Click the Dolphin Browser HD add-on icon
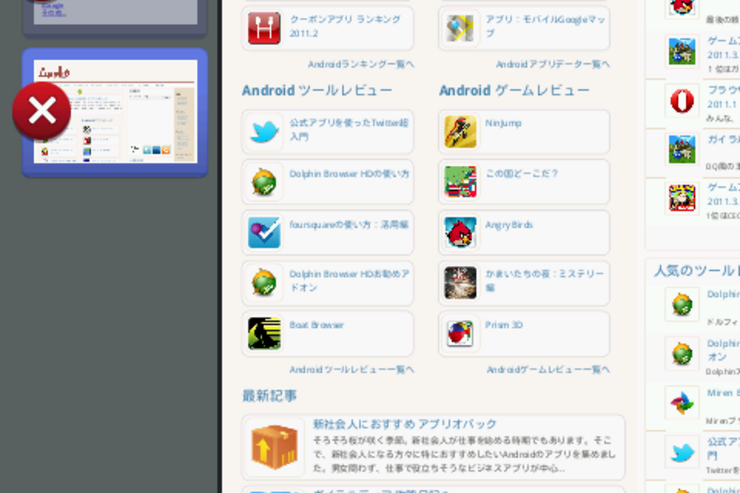Image resolution: width=740 pixels, height=493 pixels. [x=264, y=283]
